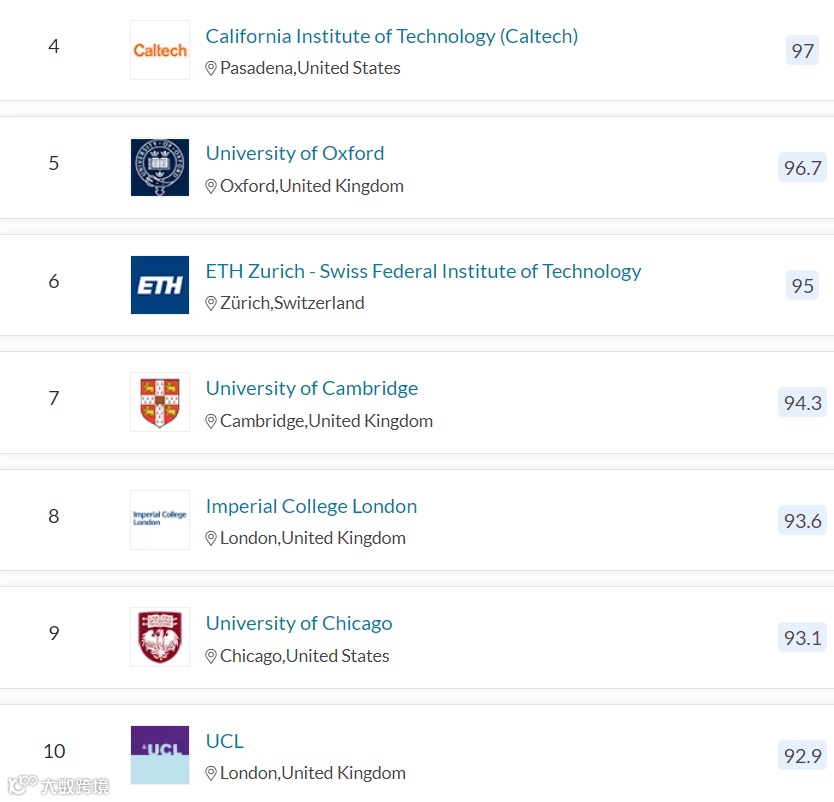Click the location pin beside Pasadena
This screenshot has height=802, width=834.
[x=211, y=69]
